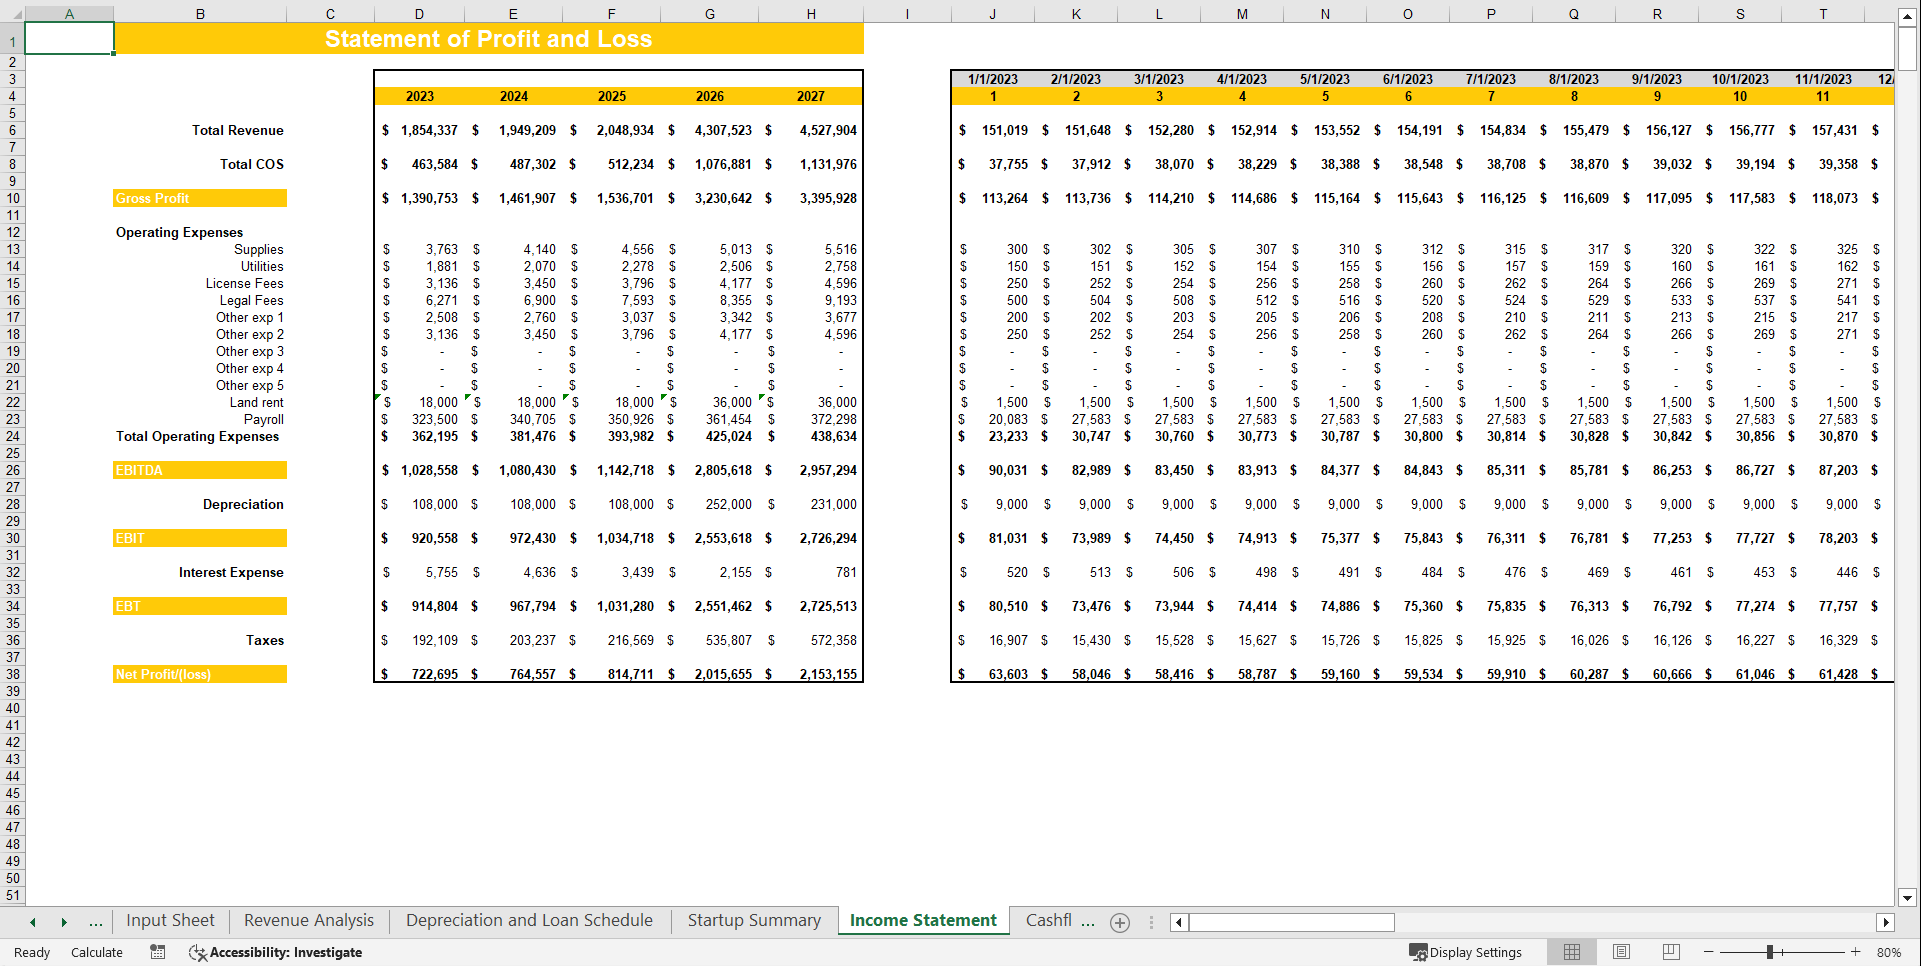Image resolution: width=1921 pixels, height=966 pixels.
Task: Click the last-sheet navigation arrow
Action: click(x=64, y=920)
